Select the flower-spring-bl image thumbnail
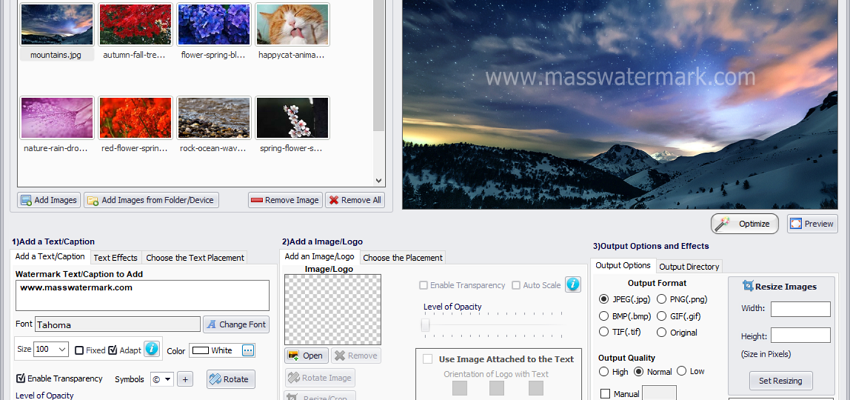Screen dimensions: 850x400 [214, 25]
